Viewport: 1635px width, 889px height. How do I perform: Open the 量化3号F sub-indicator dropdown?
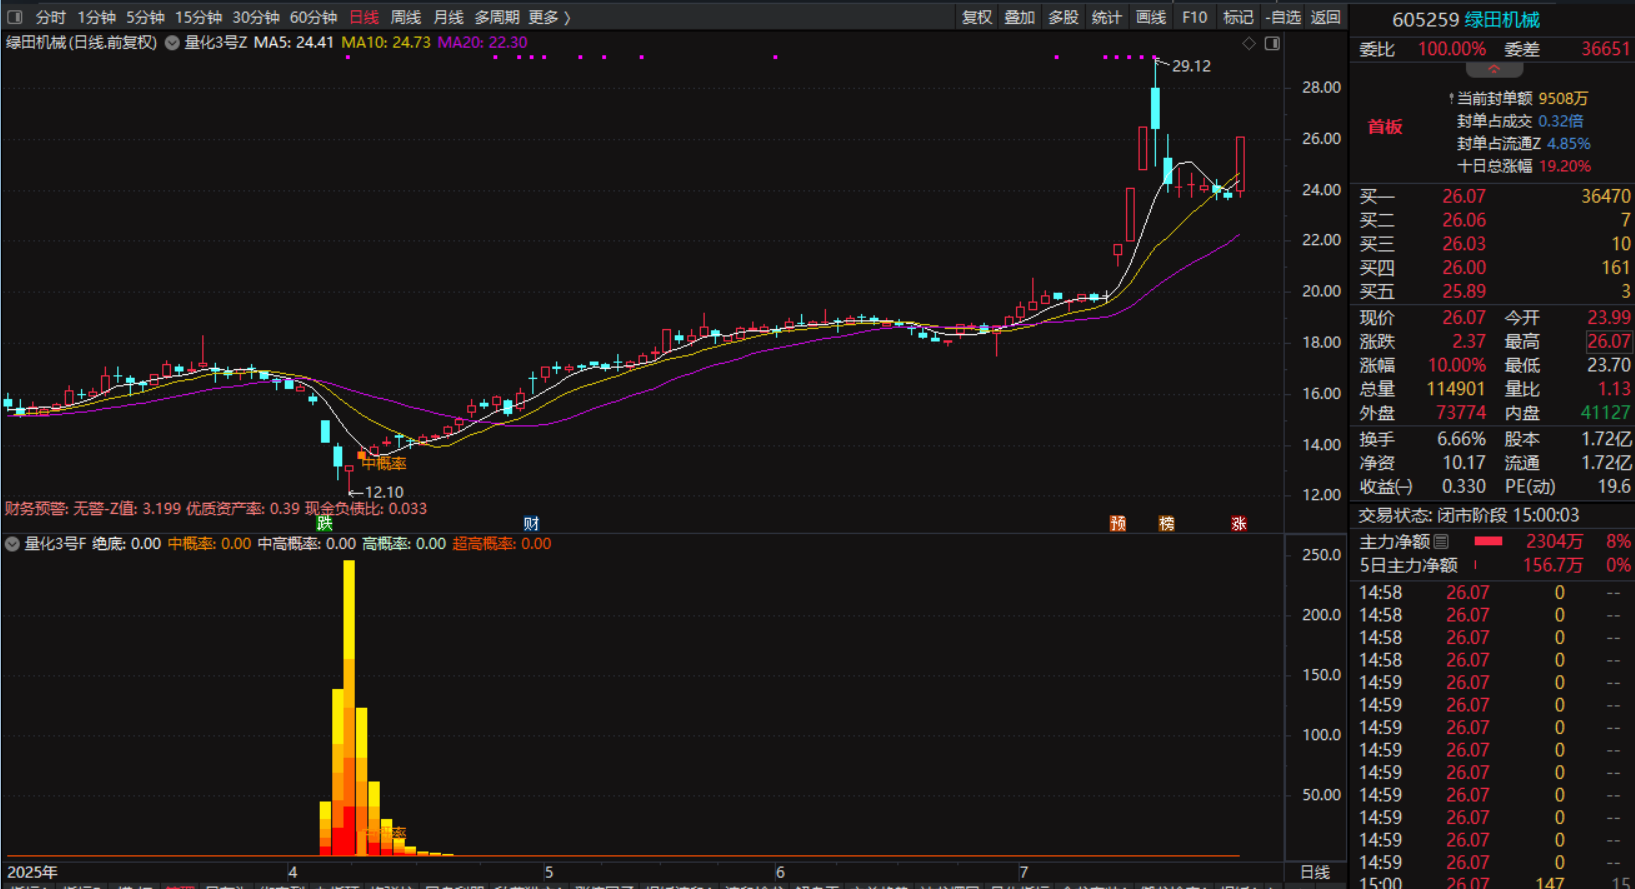[x=13, y=544]
